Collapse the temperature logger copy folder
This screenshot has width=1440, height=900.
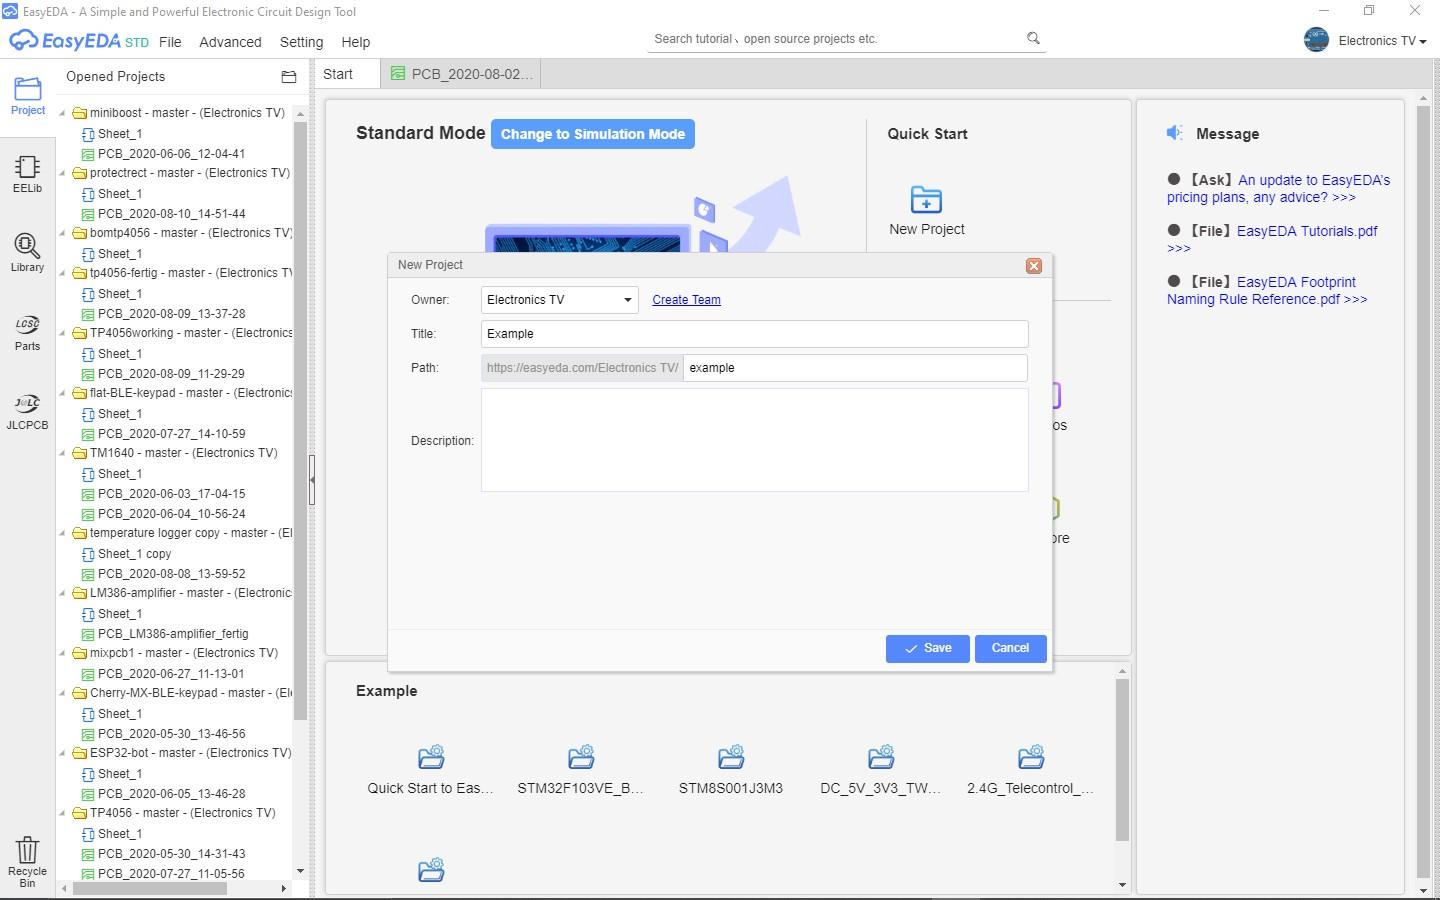pyautogui.click(x=63, y=533)
